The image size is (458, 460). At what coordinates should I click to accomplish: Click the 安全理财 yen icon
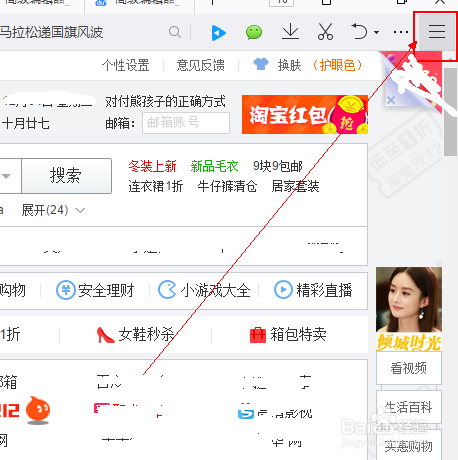click(66, 290)
